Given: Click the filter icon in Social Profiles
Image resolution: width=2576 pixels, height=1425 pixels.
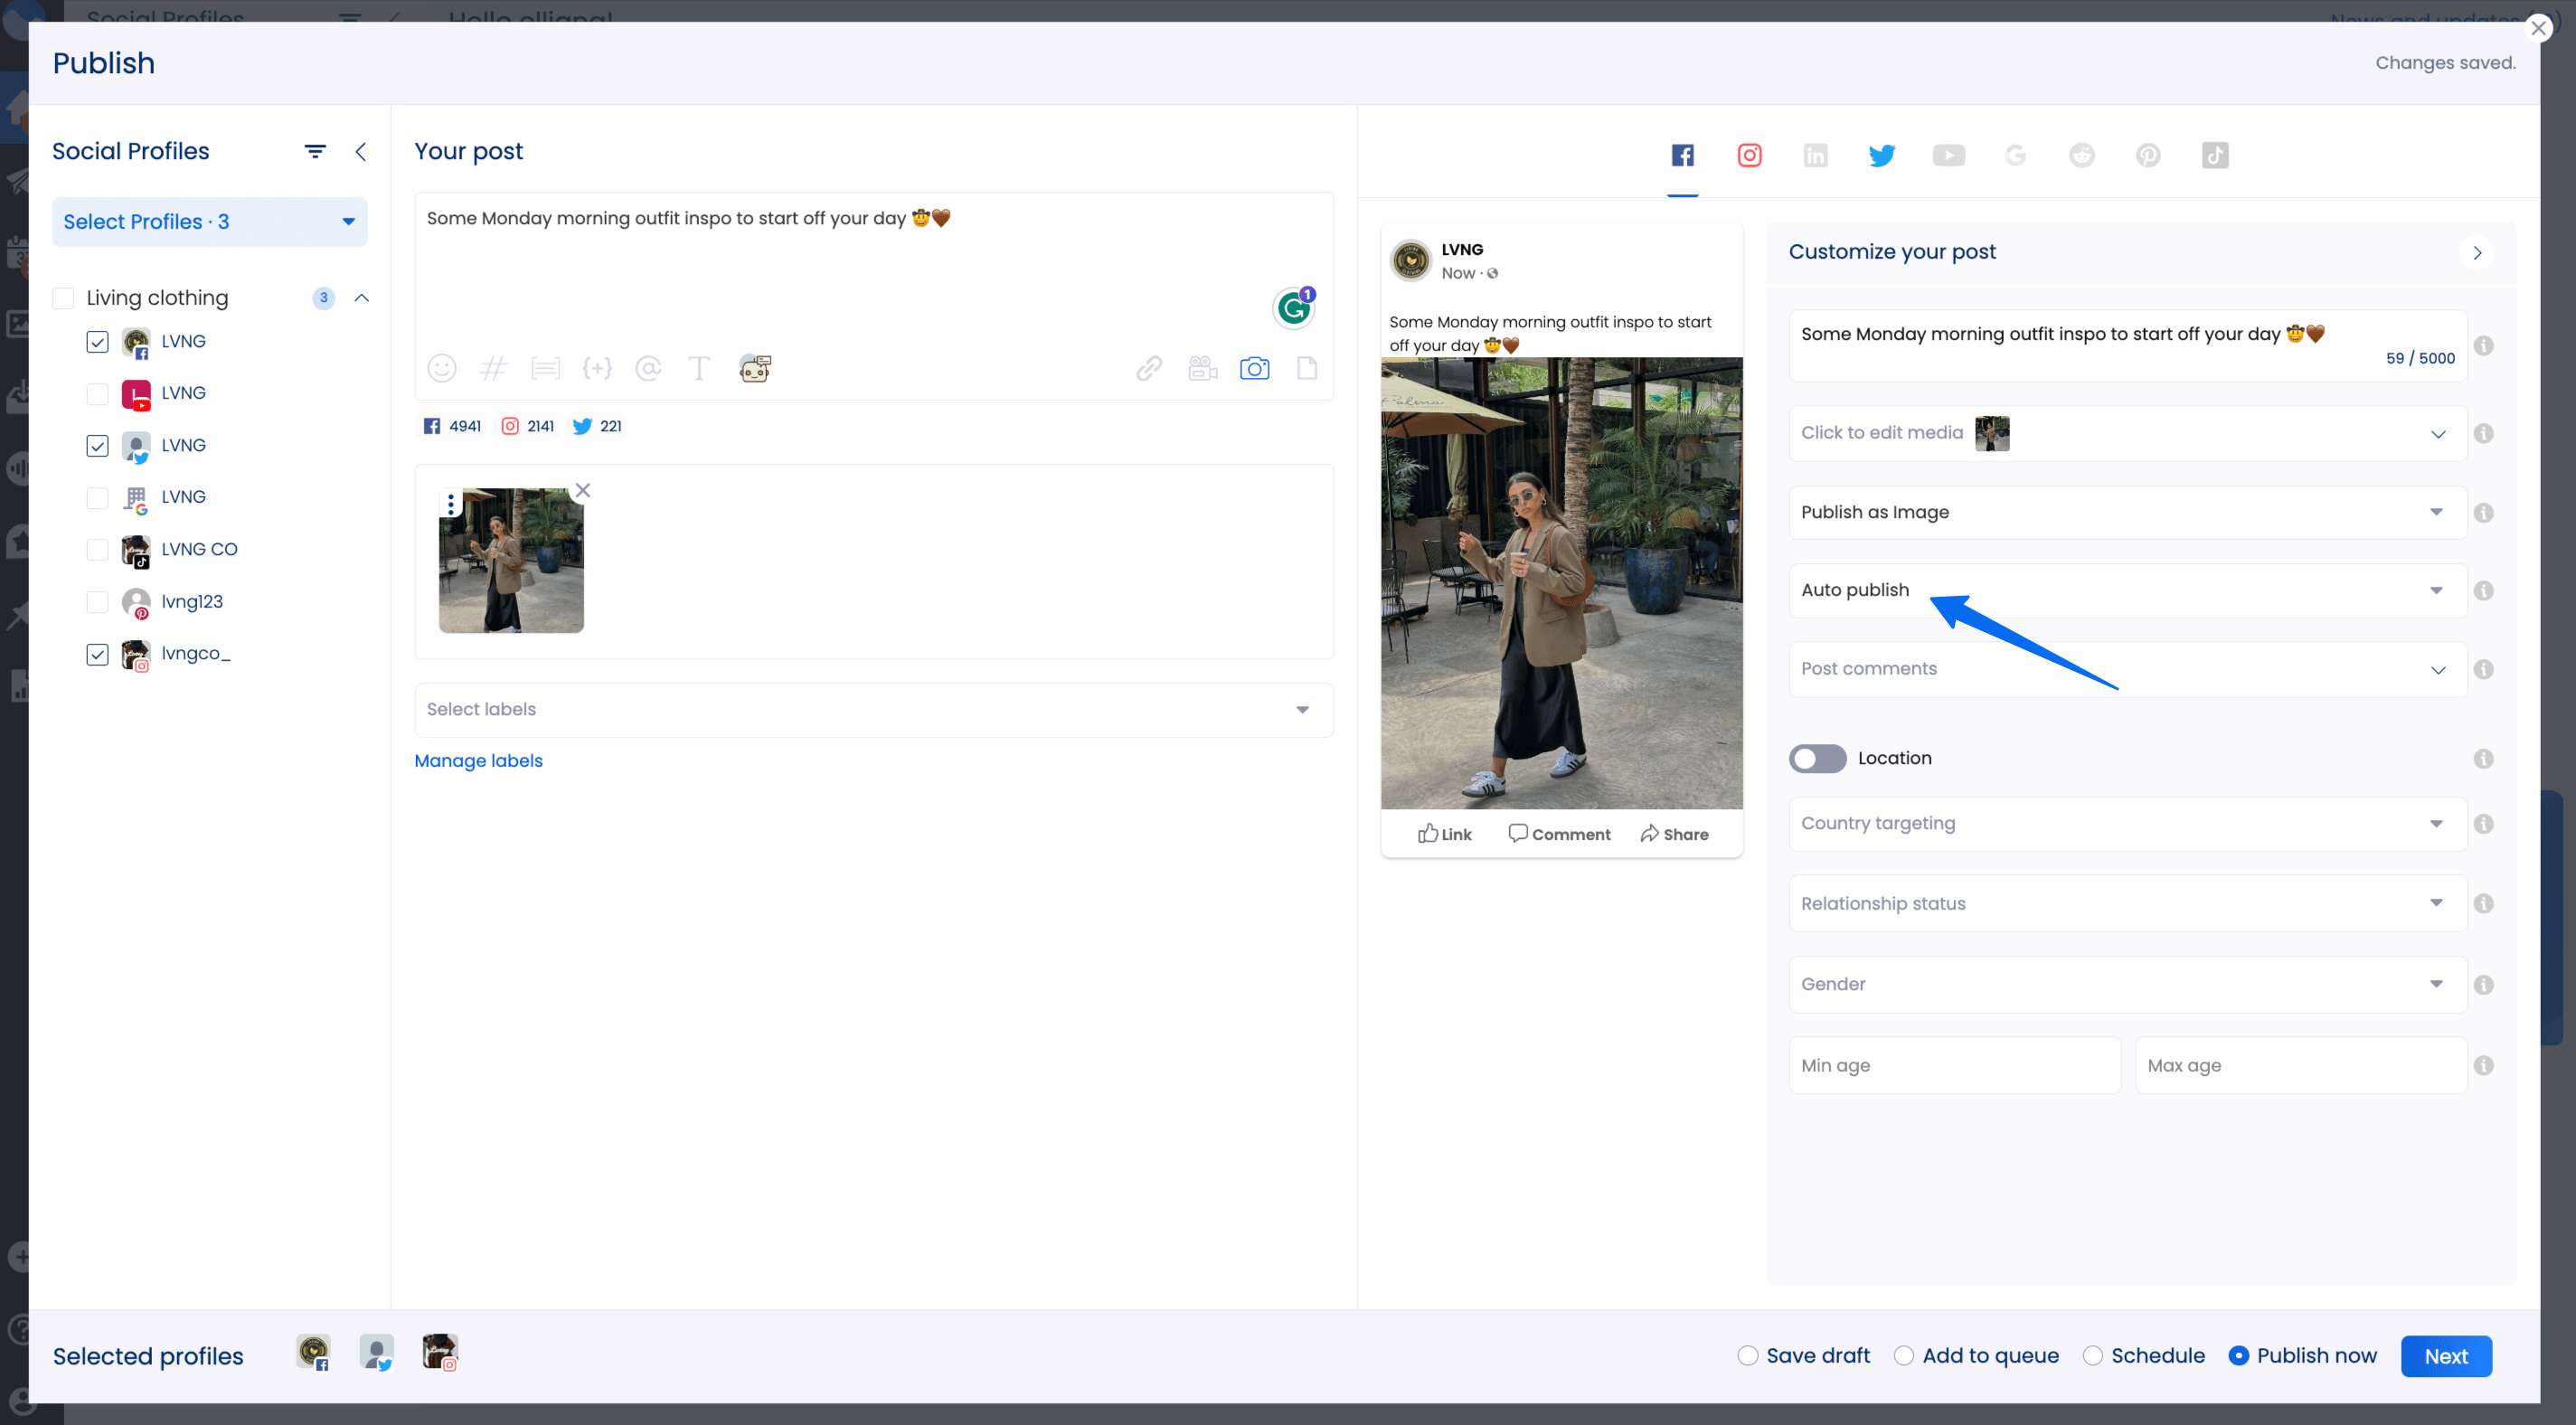Looking at the screenshot, I should [x=315, y=151].
